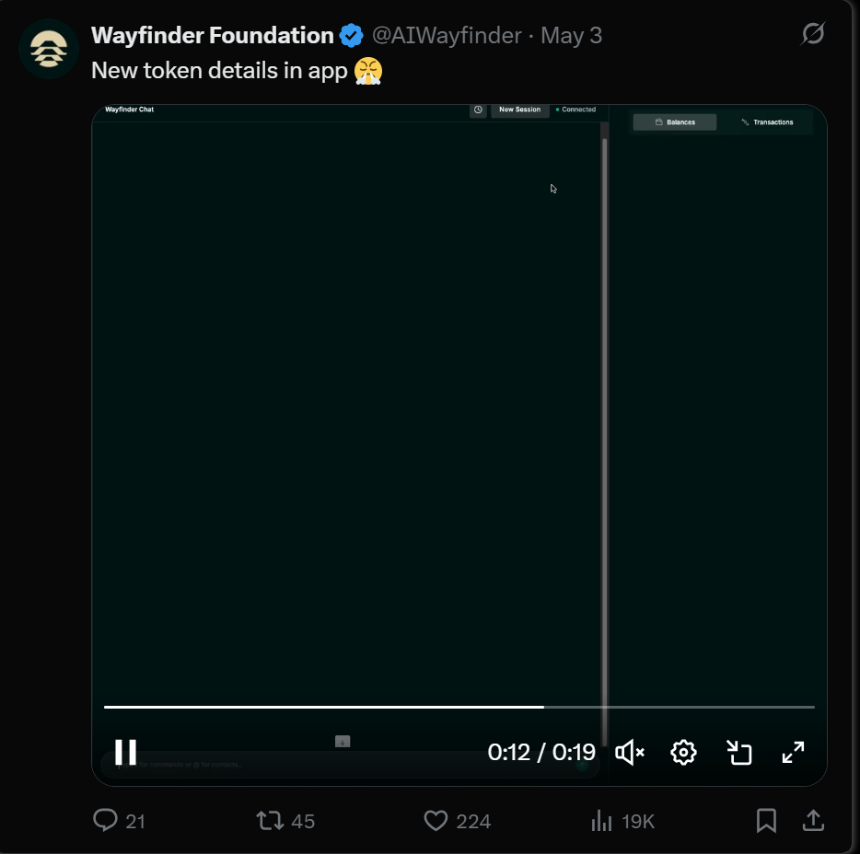This screenshot has height=854, width=860.
Task: Share the post via upload icon
Action: pos(813,821)
